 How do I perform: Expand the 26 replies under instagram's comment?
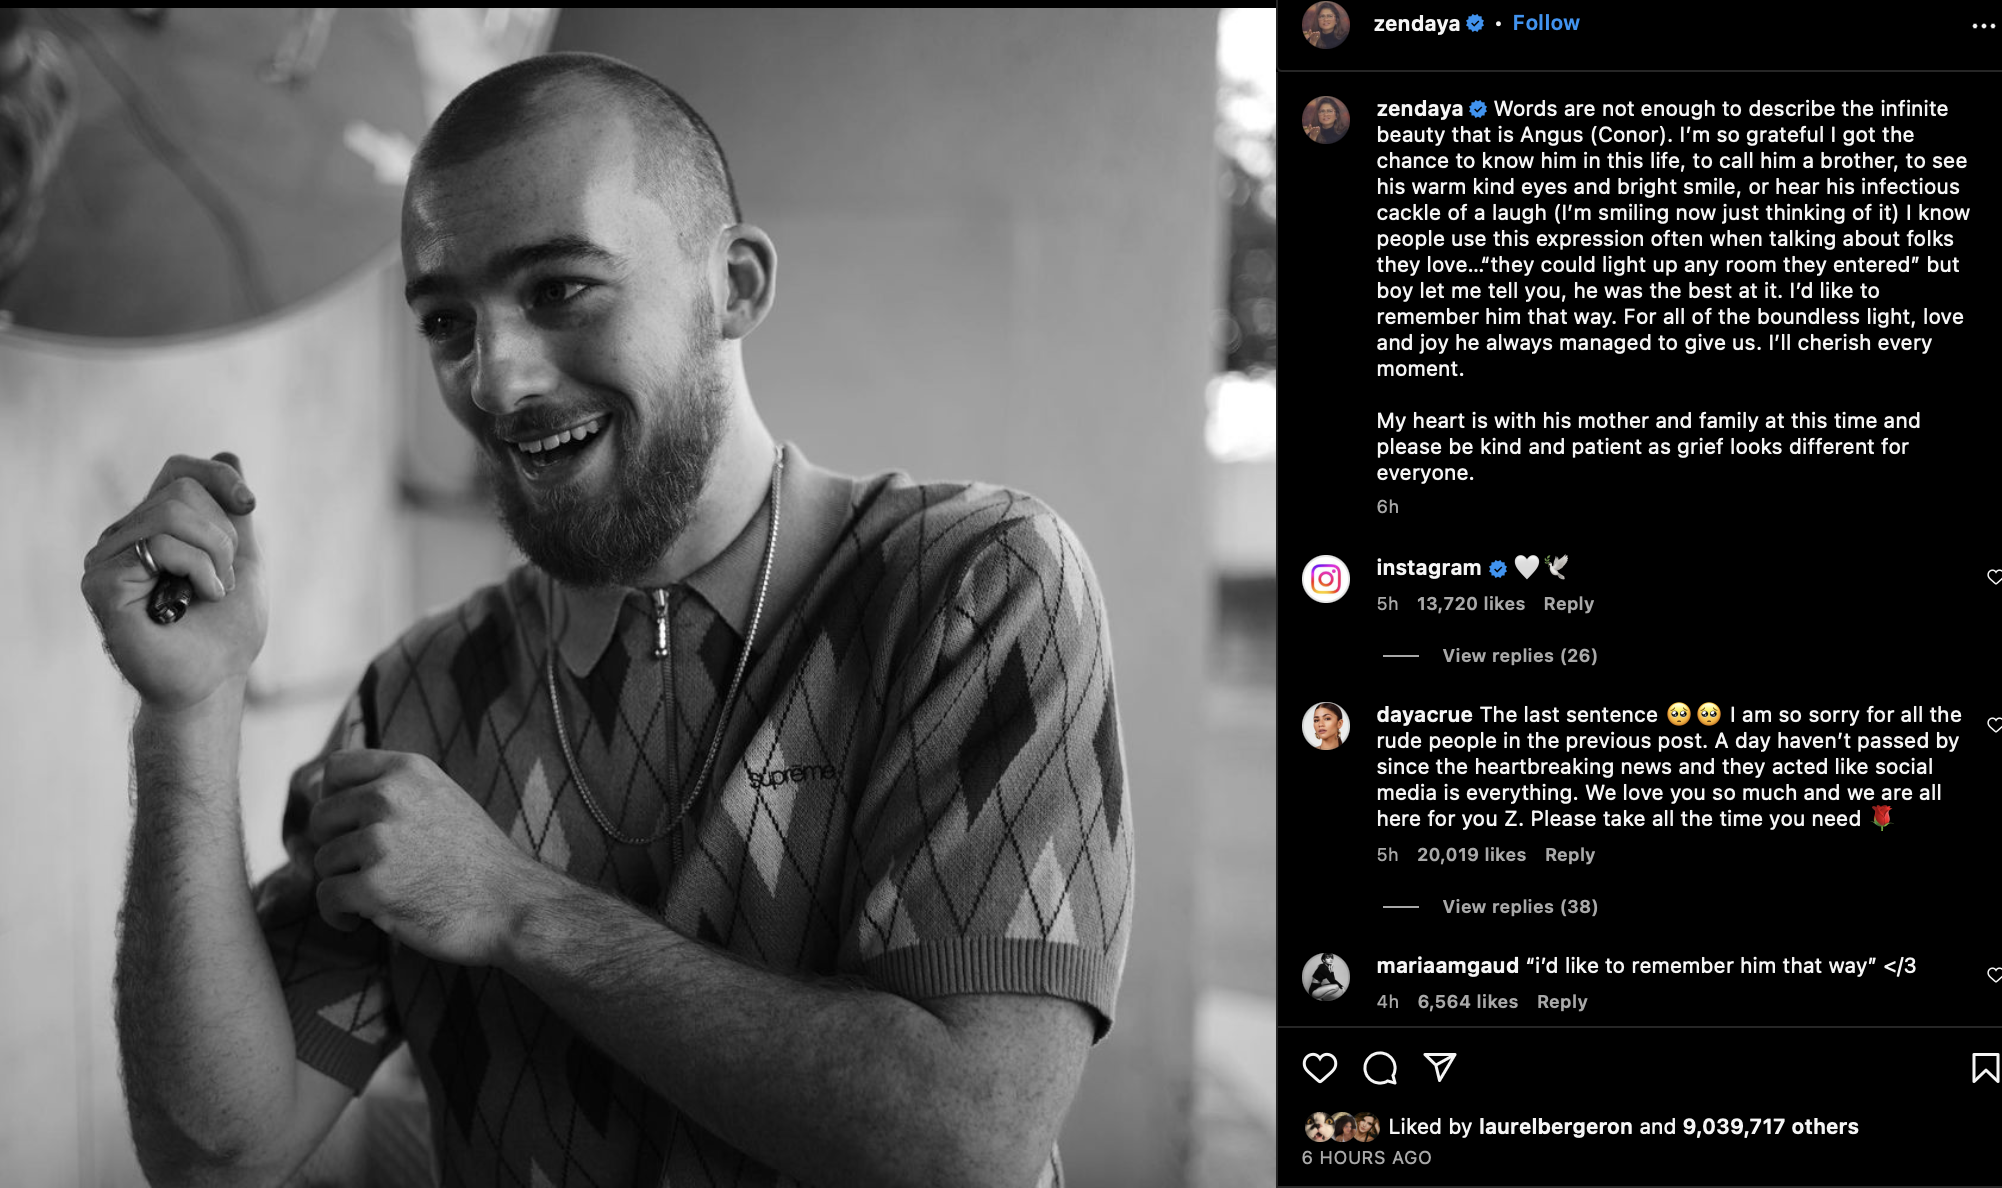(1519, 656)
